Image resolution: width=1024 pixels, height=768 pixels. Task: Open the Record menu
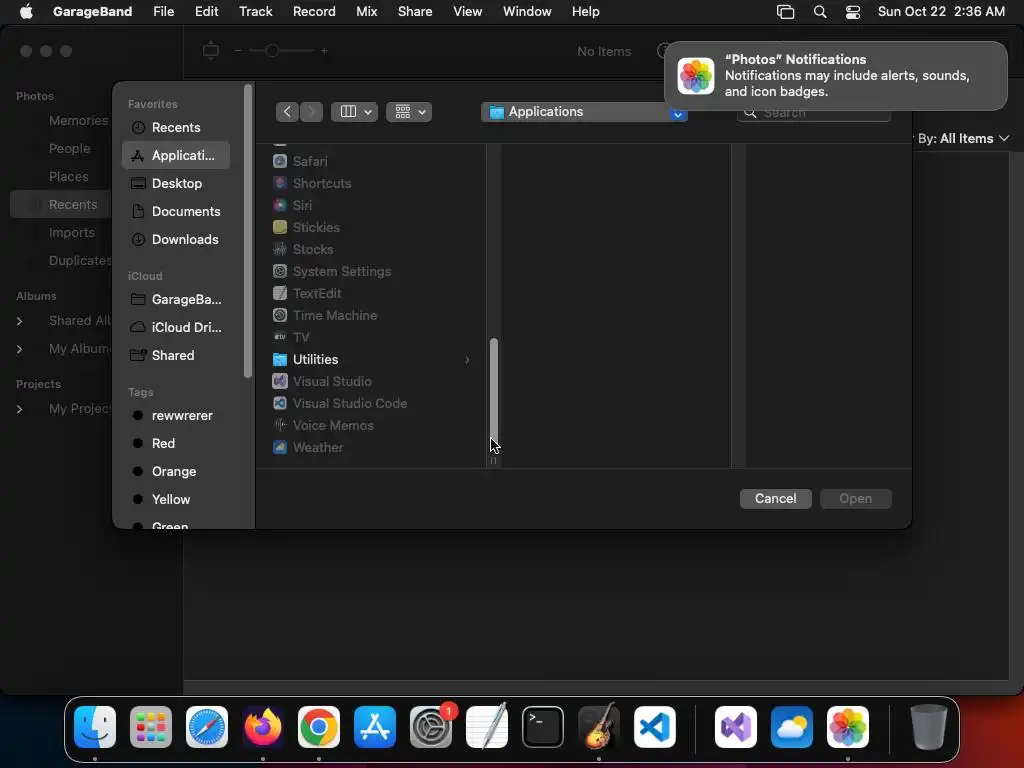coord(314,12)
